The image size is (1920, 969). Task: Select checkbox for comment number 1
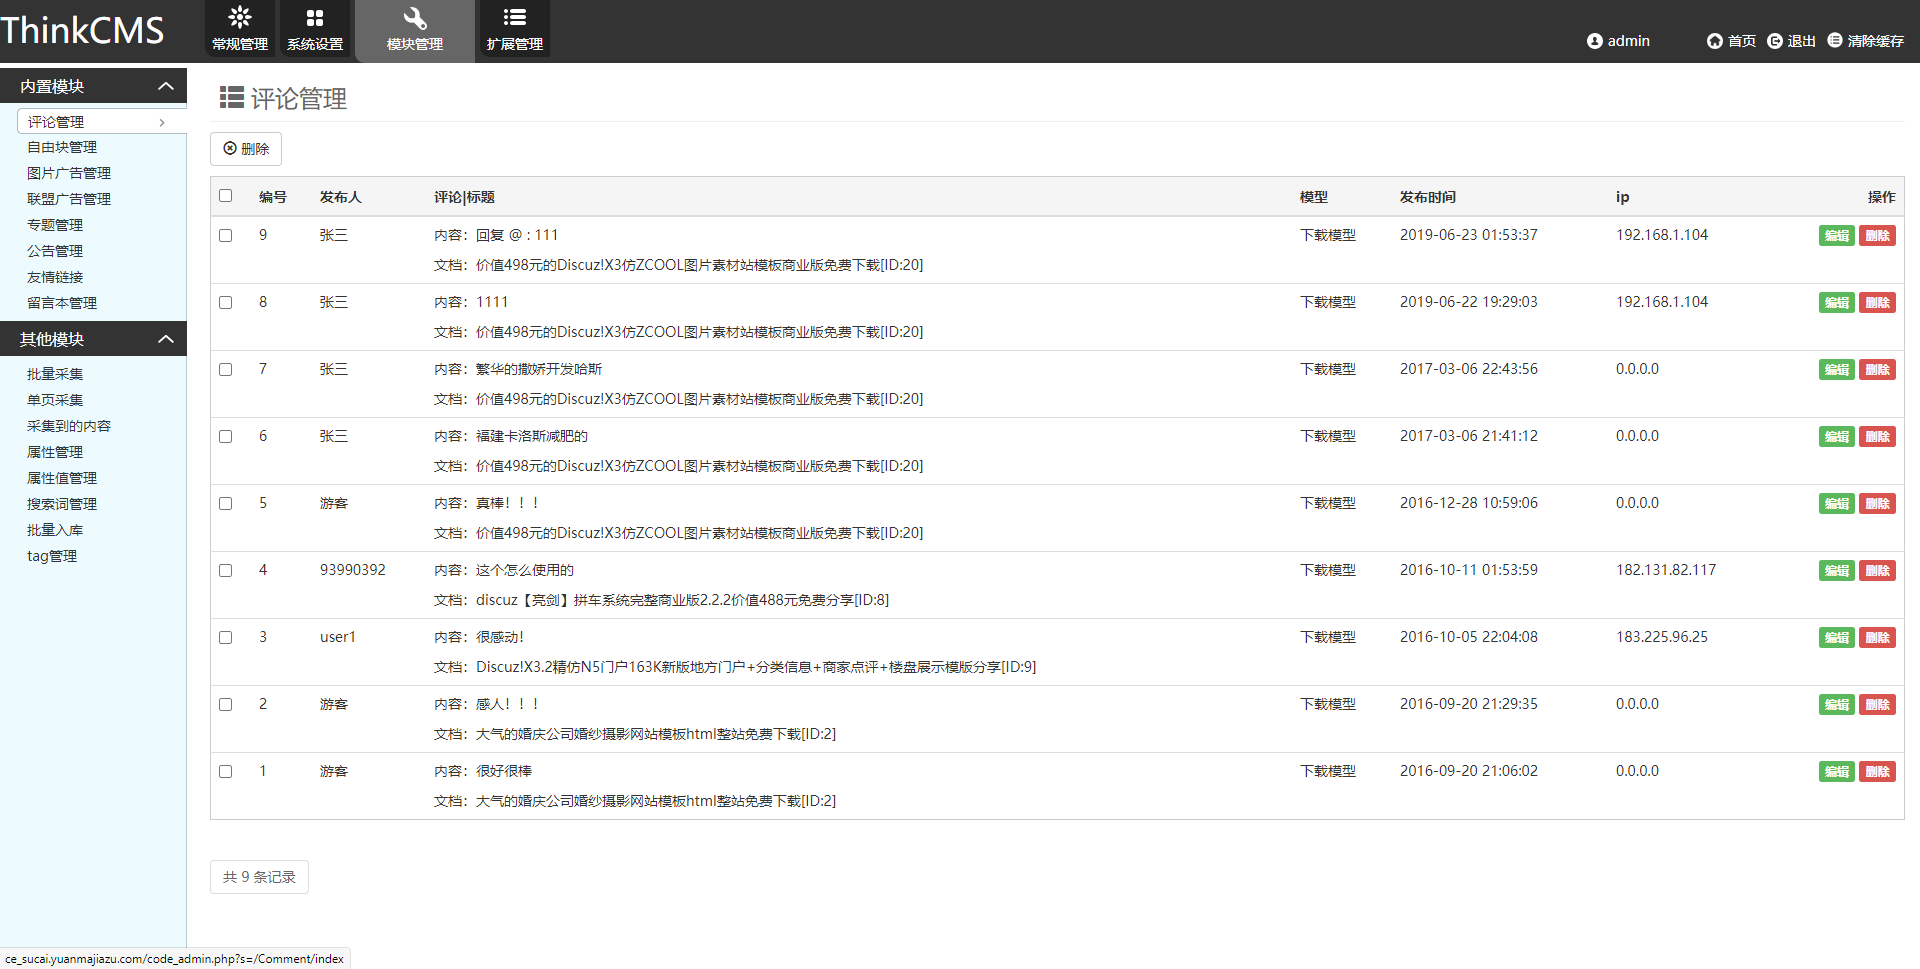(225, 772)
